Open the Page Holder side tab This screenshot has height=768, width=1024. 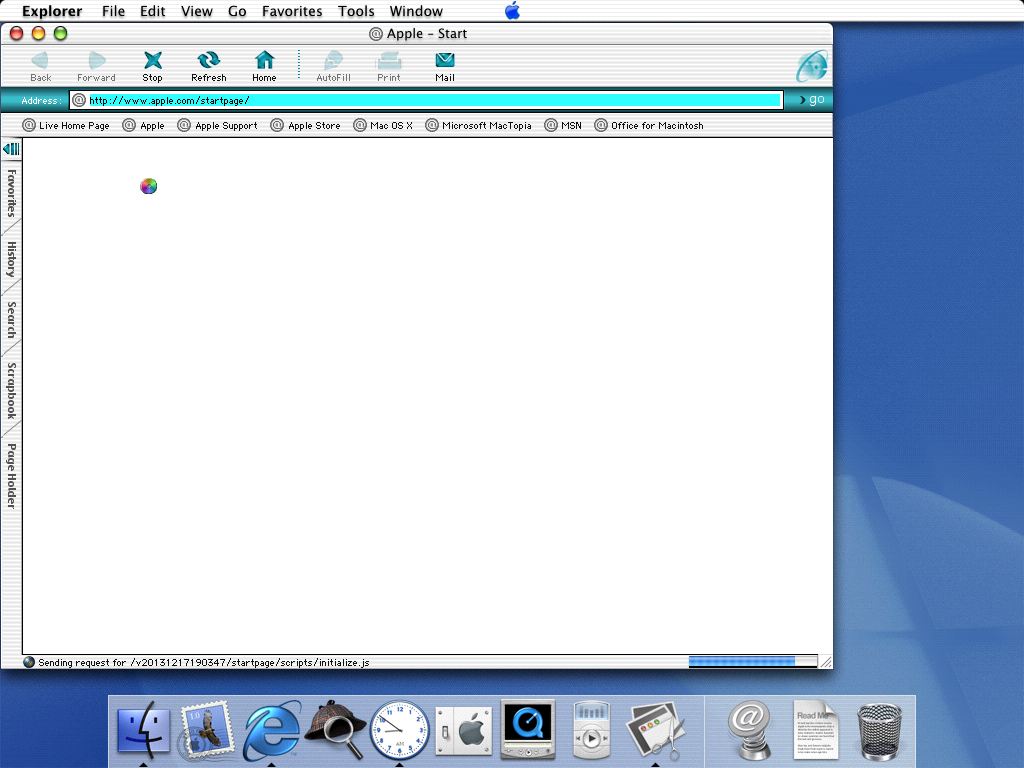pyautogui.click(x=11, y=476)
